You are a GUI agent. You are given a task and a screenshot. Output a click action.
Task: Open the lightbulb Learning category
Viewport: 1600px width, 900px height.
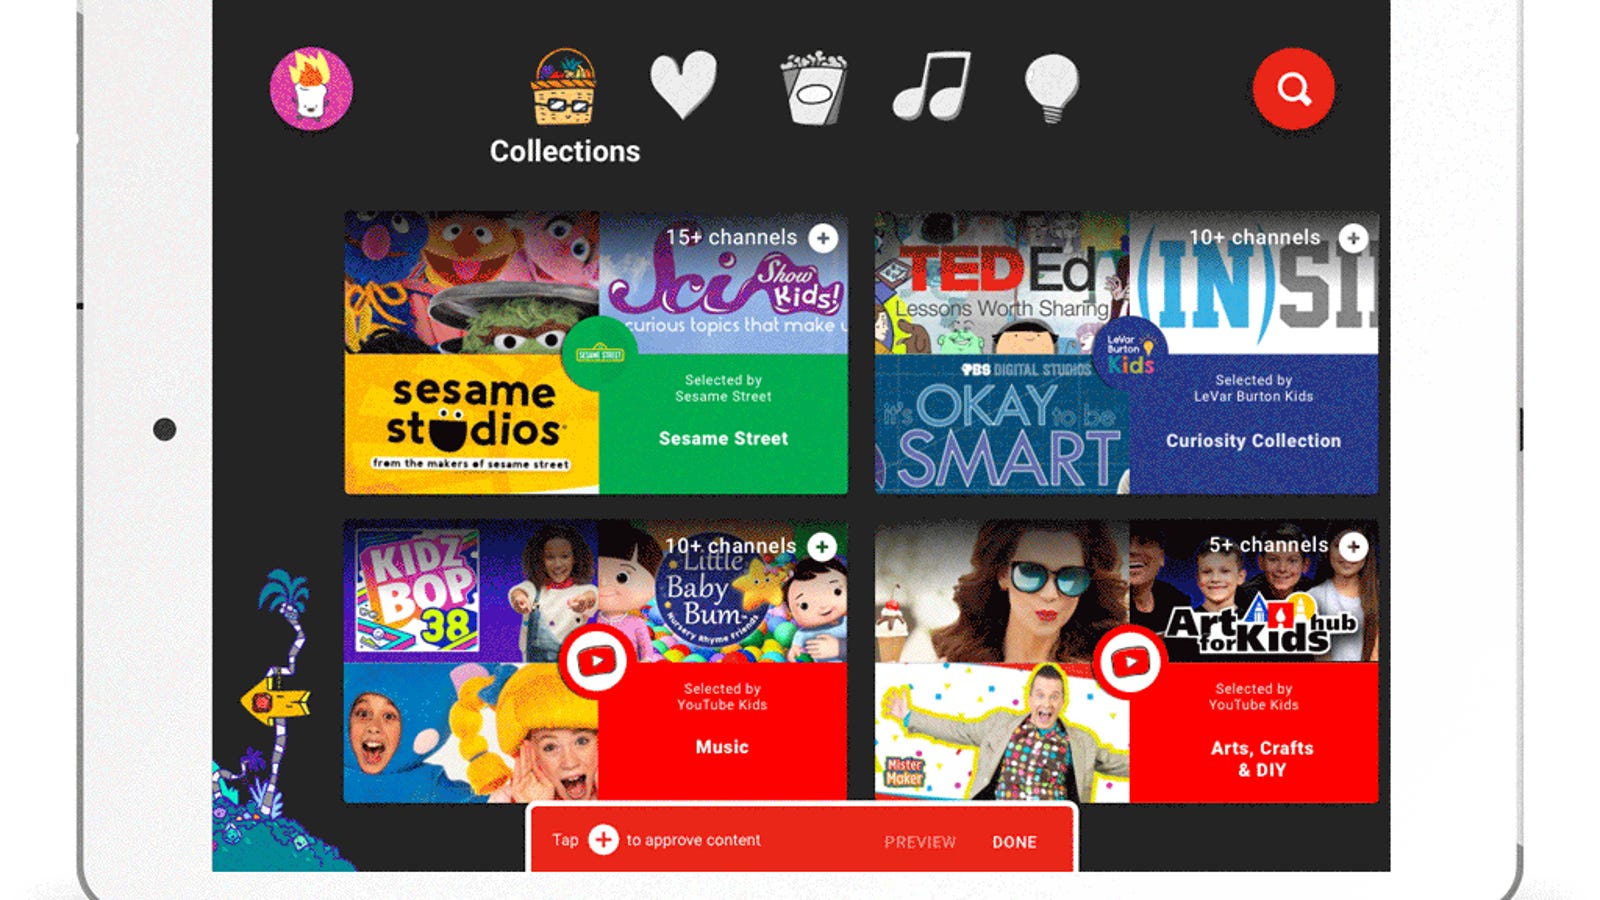[1052, 88]
